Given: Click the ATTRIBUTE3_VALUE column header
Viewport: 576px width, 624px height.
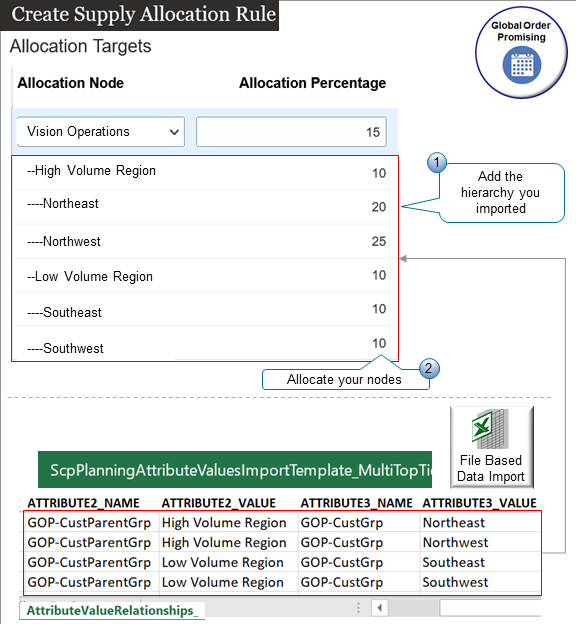Looking at the screenshot, I should [479, 503].
